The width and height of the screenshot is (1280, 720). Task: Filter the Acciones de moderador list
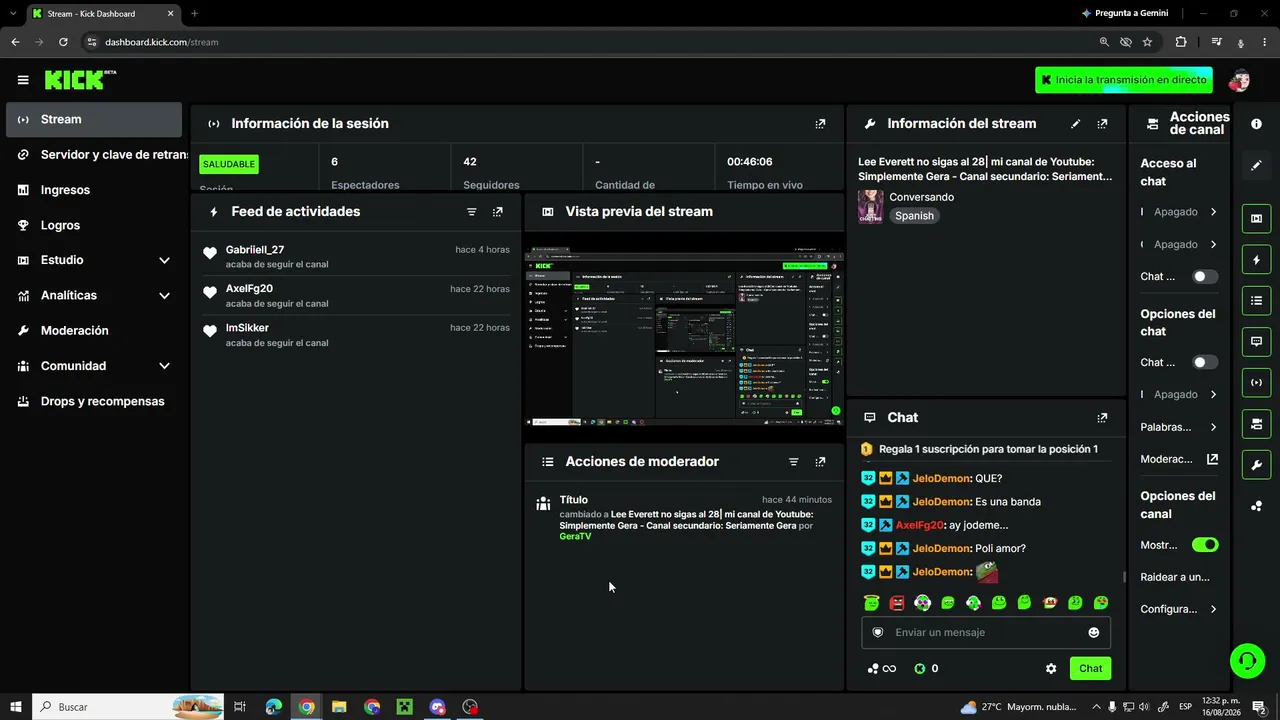(x=793, y=462)
